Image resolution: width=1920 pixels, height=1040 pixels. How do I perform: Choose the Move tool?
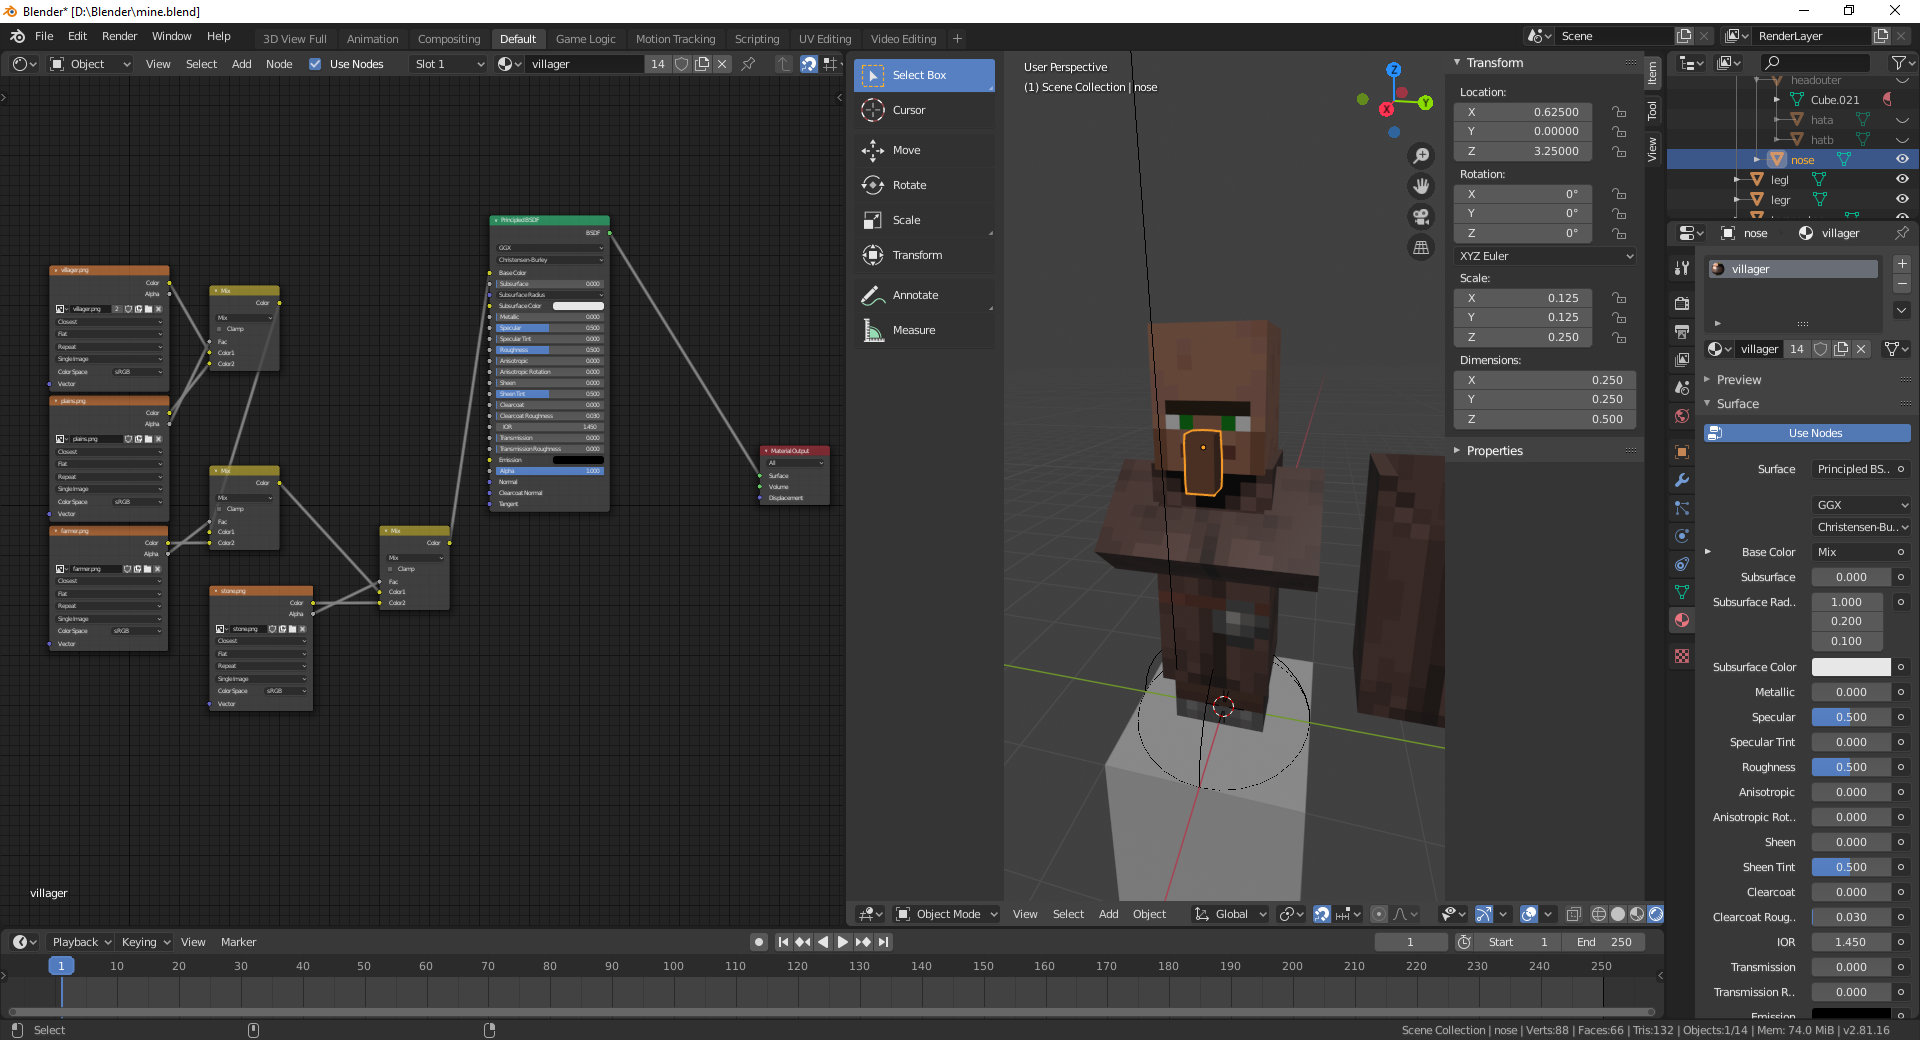(x=924, y=150)
